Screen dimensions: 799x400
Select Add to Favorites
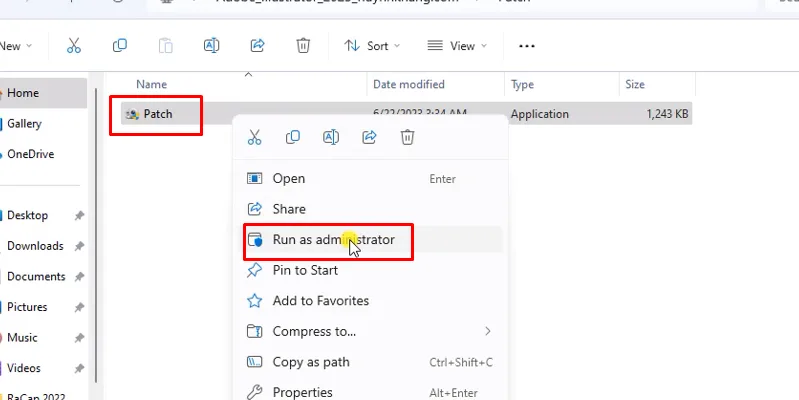370,301
